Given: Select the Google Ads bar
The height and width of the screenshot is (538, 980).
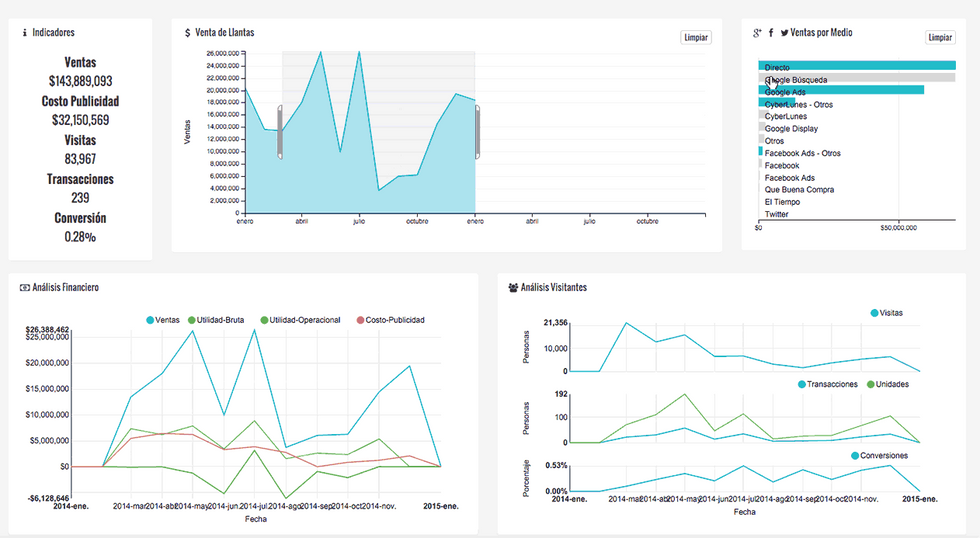Looking at the screenshot, I should click(841, 90).
